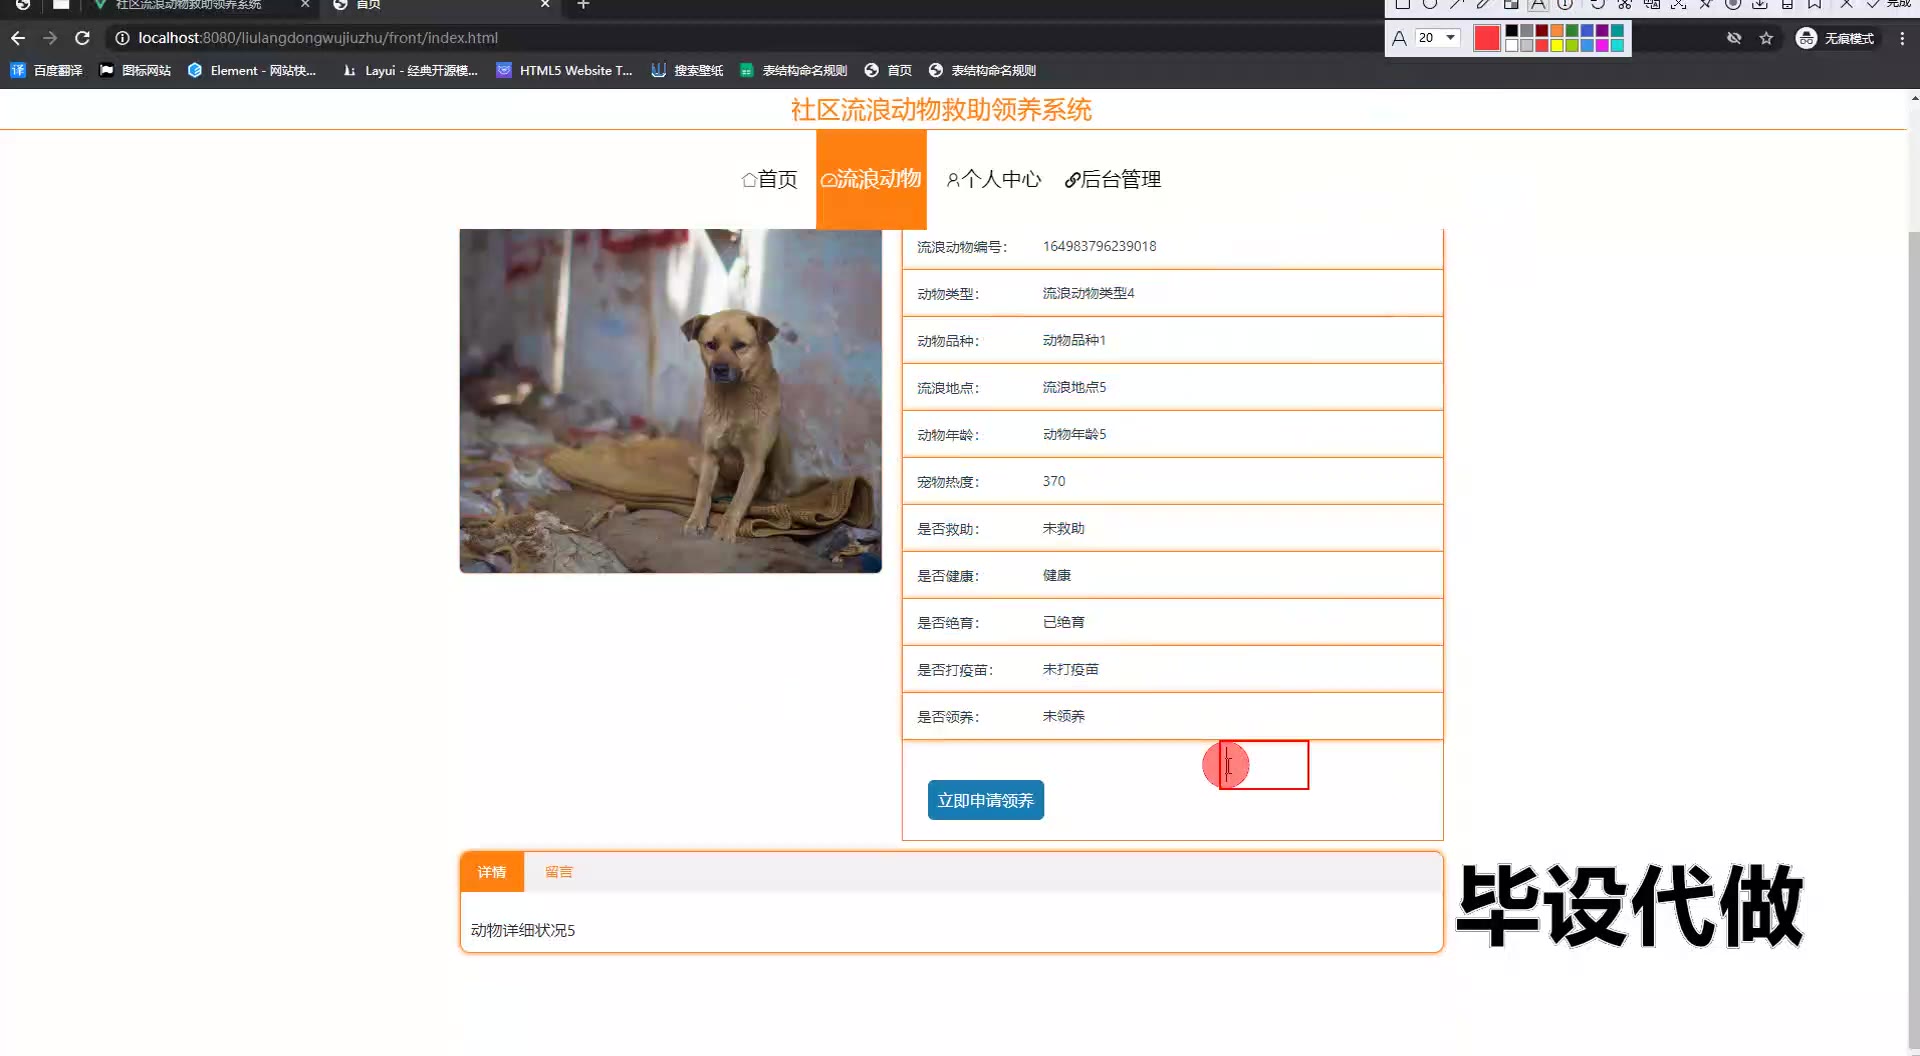
Task: Go to 首页 in the site navigation
Action: coord(769,179)
